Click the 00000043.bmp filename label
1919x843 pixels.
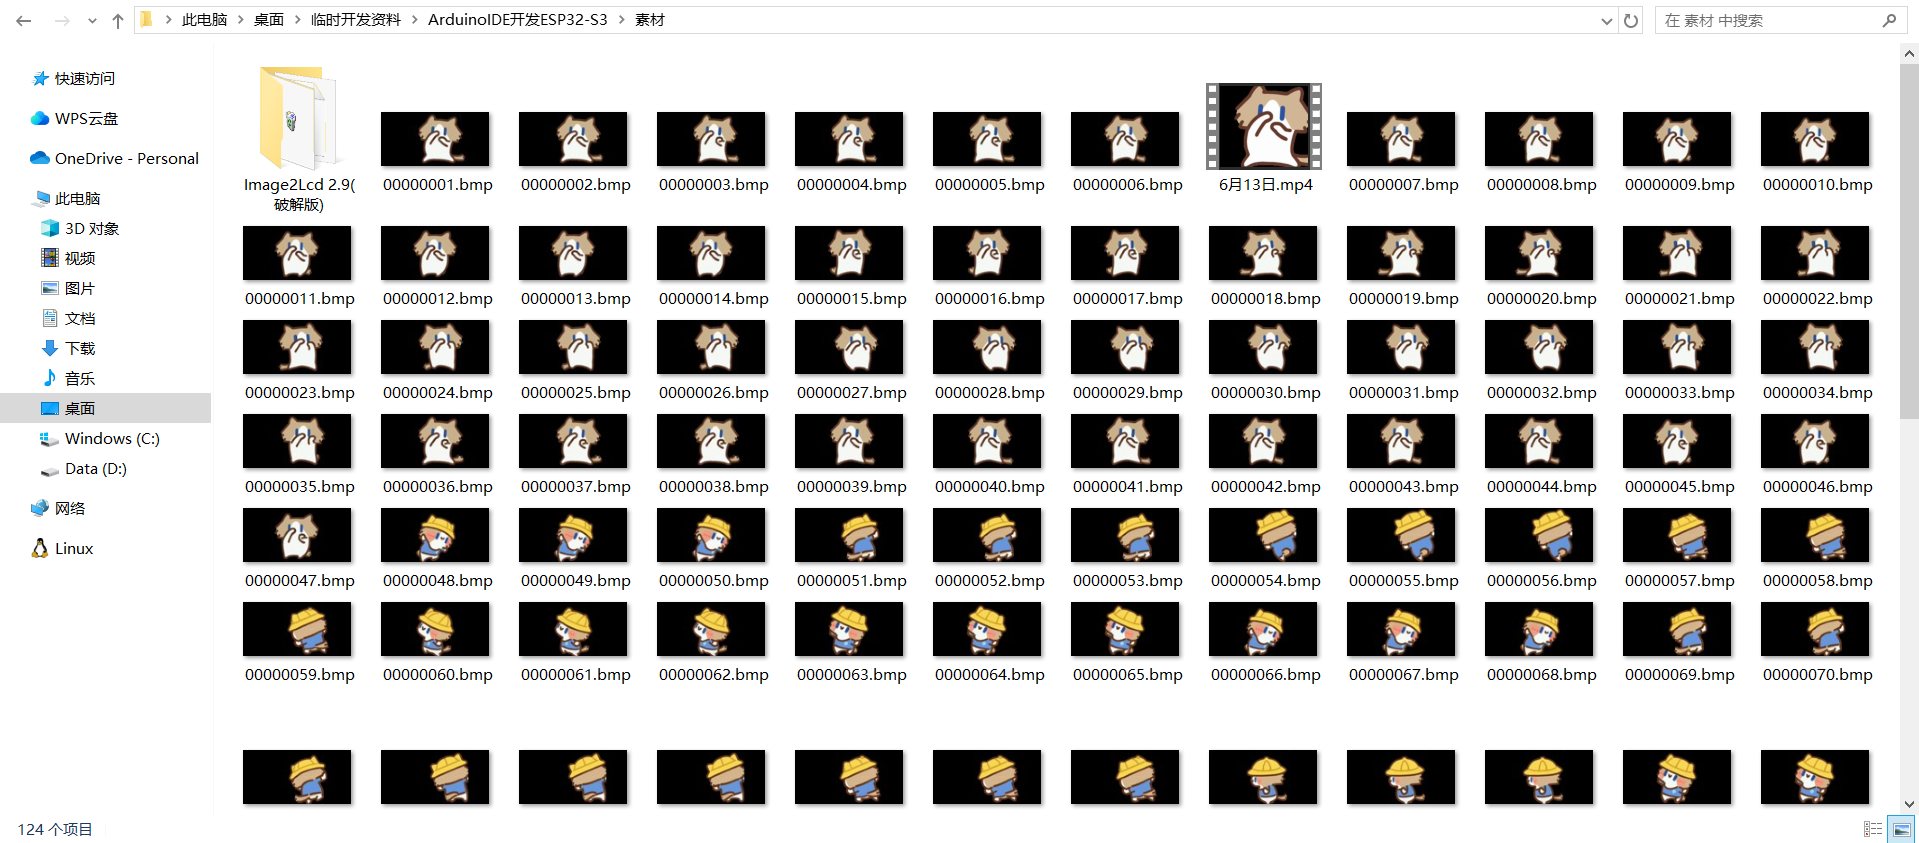[1404, 487]
